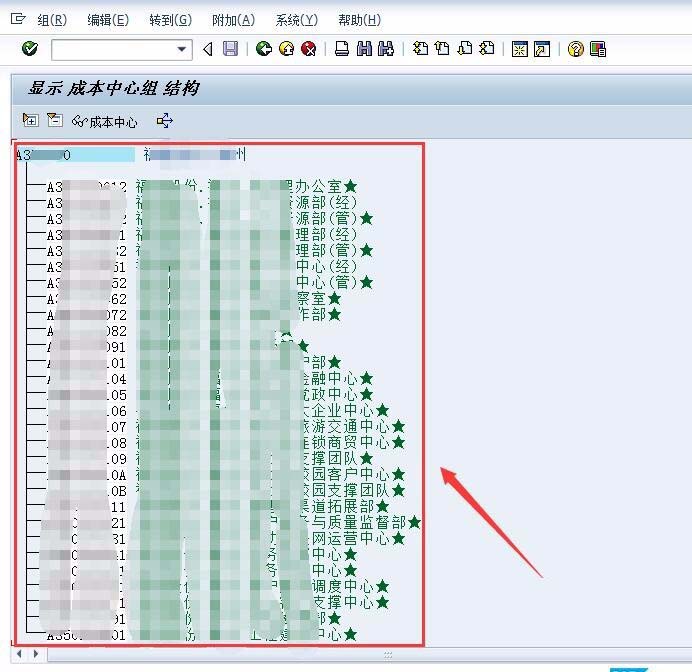Click the green checkmark Enter icon

[x=30, y=48]
